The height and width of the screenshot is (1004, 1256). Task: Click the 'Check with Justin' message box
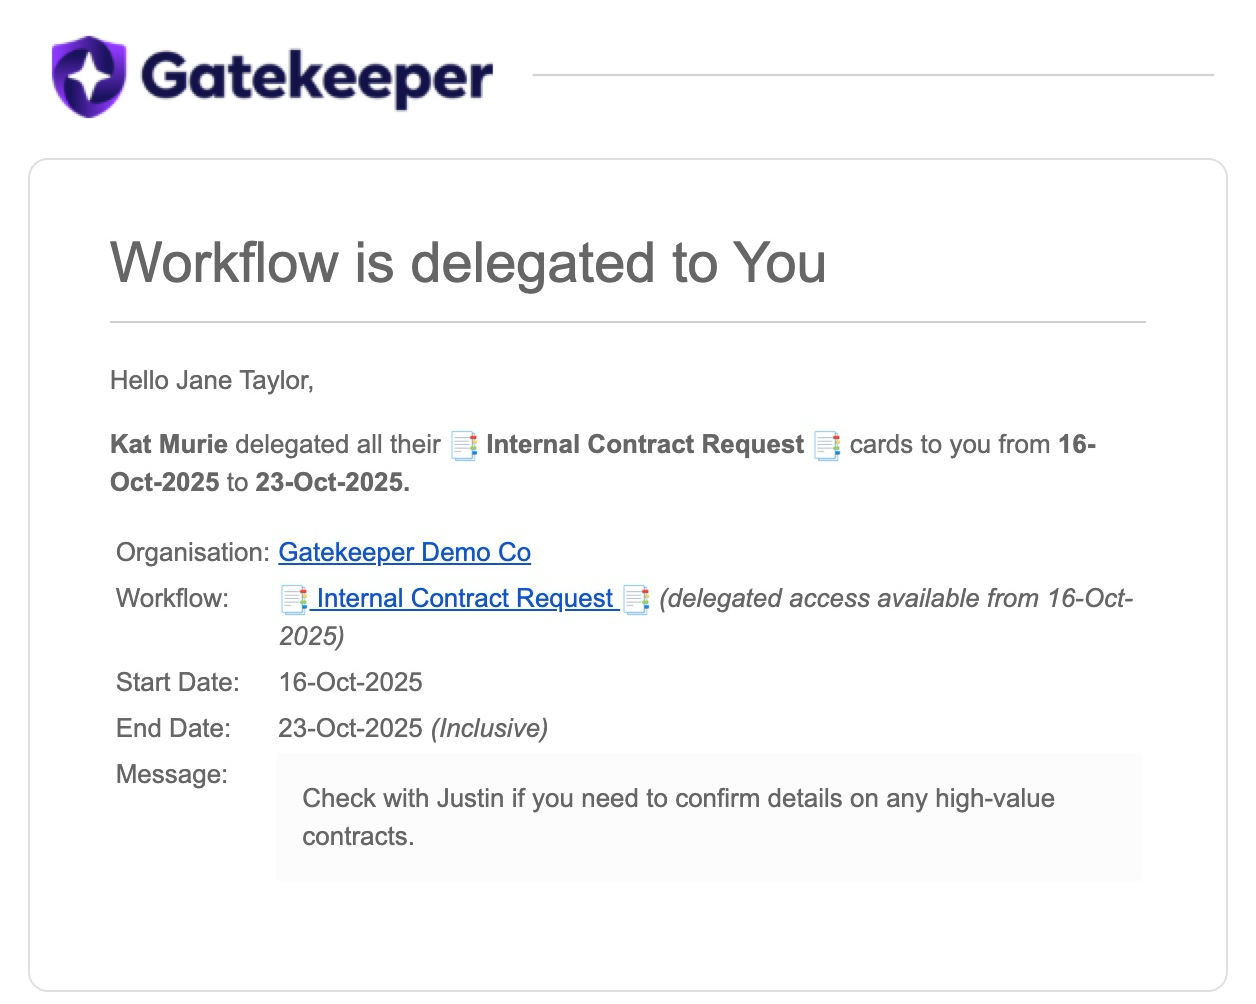[709, 817]
